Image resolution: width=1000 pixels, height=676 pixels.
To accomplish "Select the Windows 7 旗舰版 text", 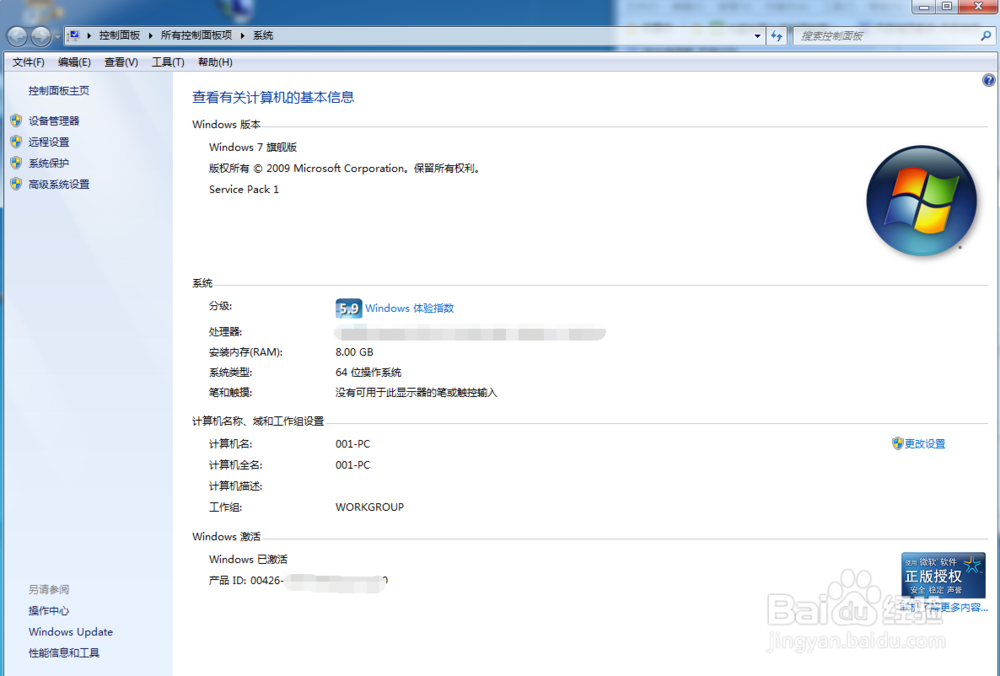I will pyautogui.click(x=253, y=147).
